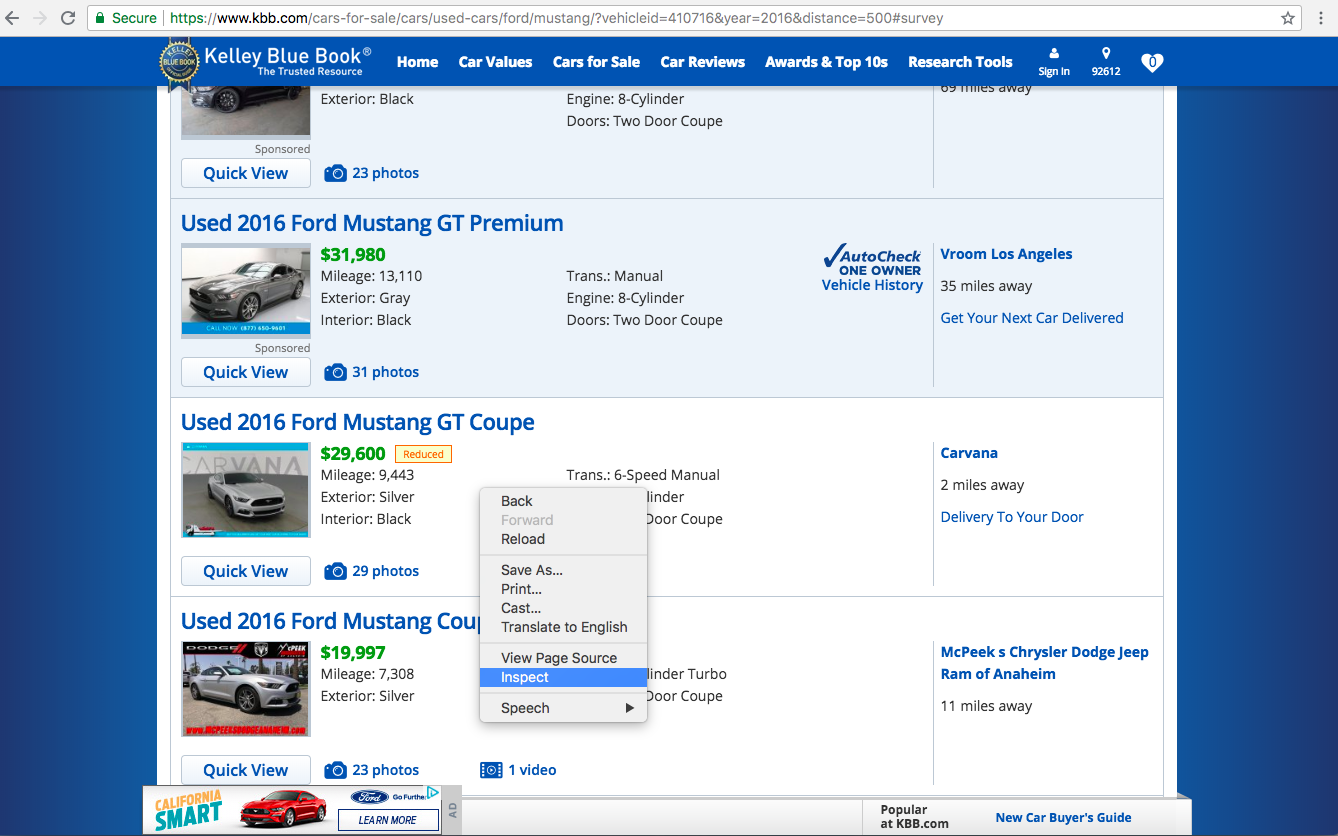The width and height of the screenshot is (1338, 836).
Task: Click Quick View for the $29,600 Mustang
Action: 245,571
